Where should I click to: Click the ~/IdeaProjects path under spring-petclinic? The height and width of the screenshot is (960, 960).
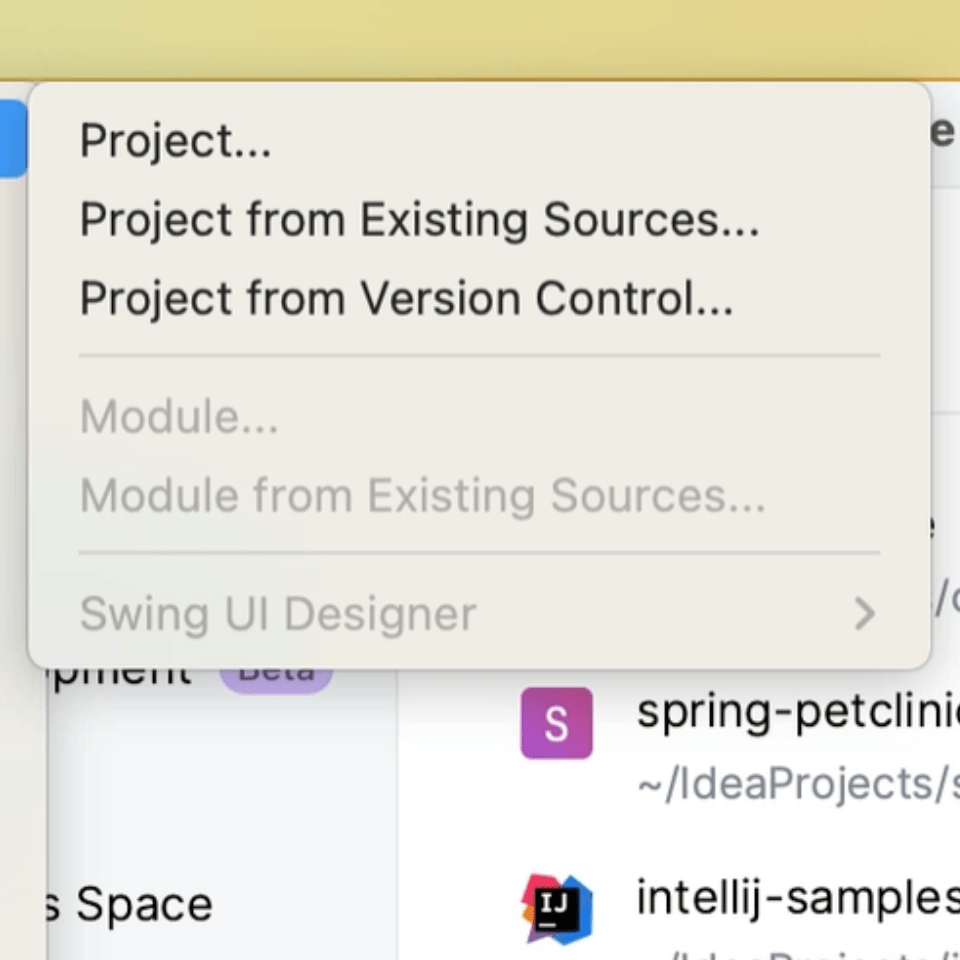pos(795,784)
